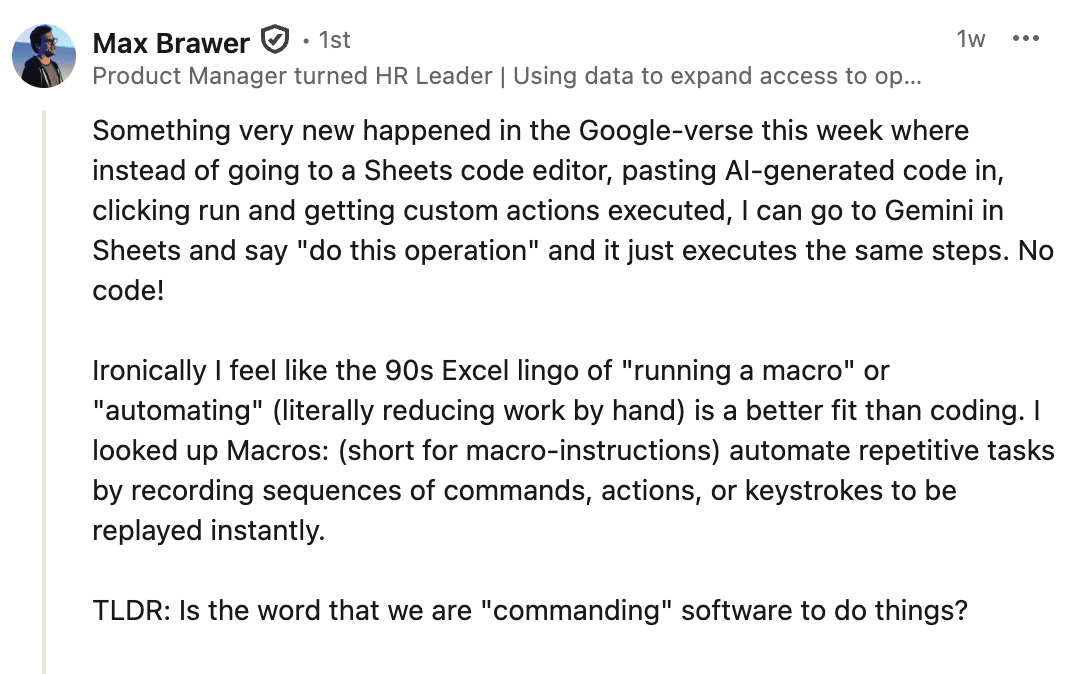Viewport: 1080px width, 674px height.
Task: Open Max Brawer's profile photo
Action: [x=44, y=56]
